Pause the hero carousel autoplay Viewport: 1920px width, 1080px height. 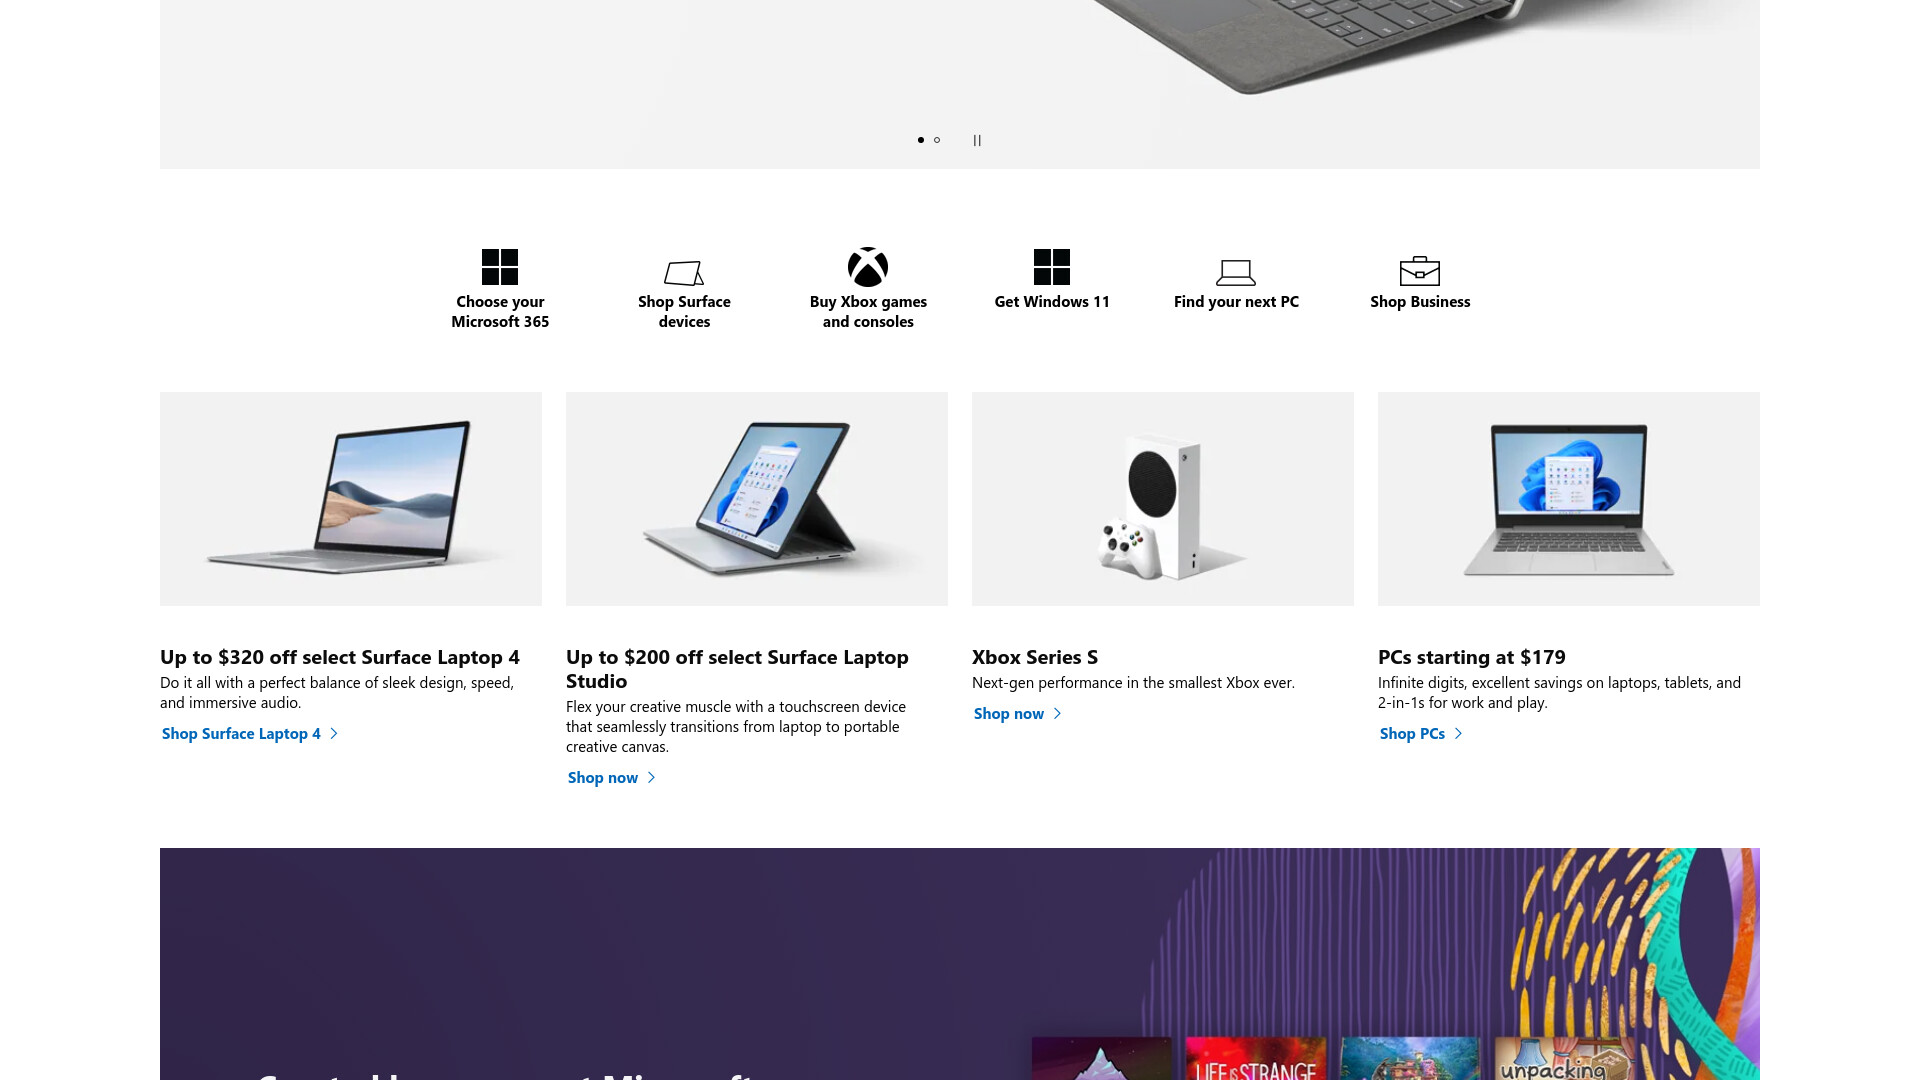tap(977, 140)
